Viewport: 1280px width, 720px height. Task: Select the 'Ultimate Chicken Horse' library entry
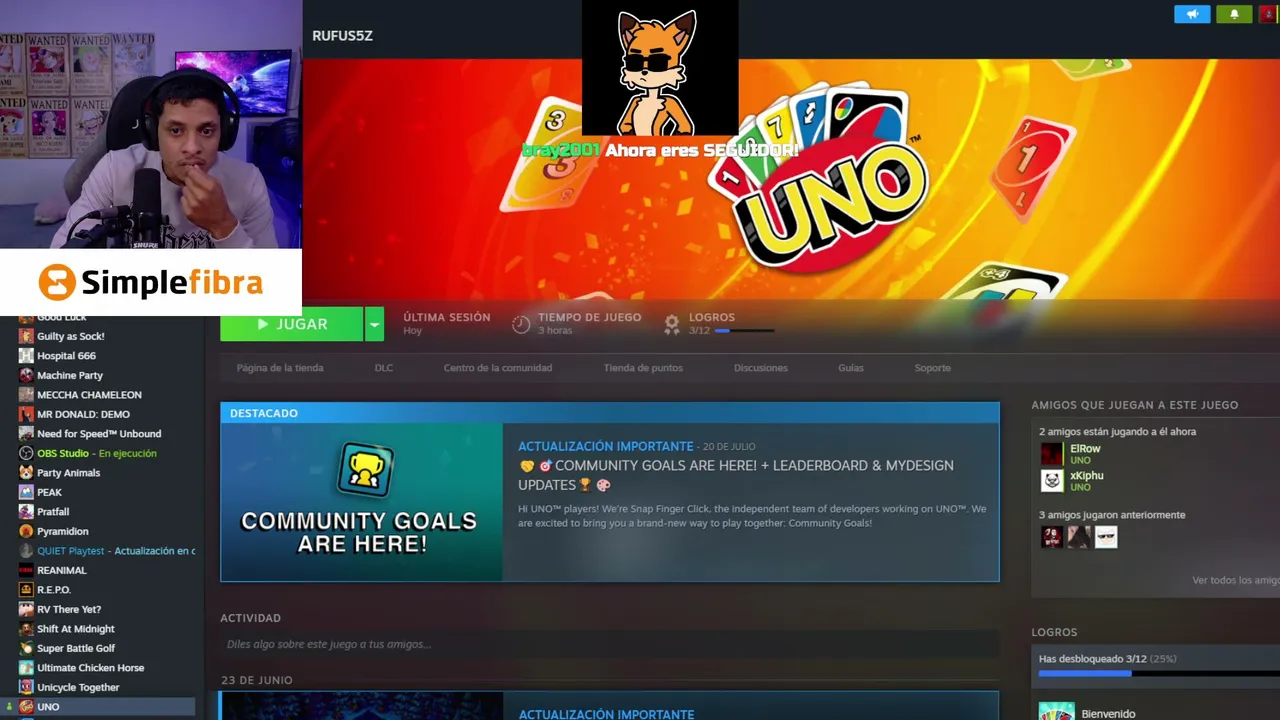(x=91, y=668)
